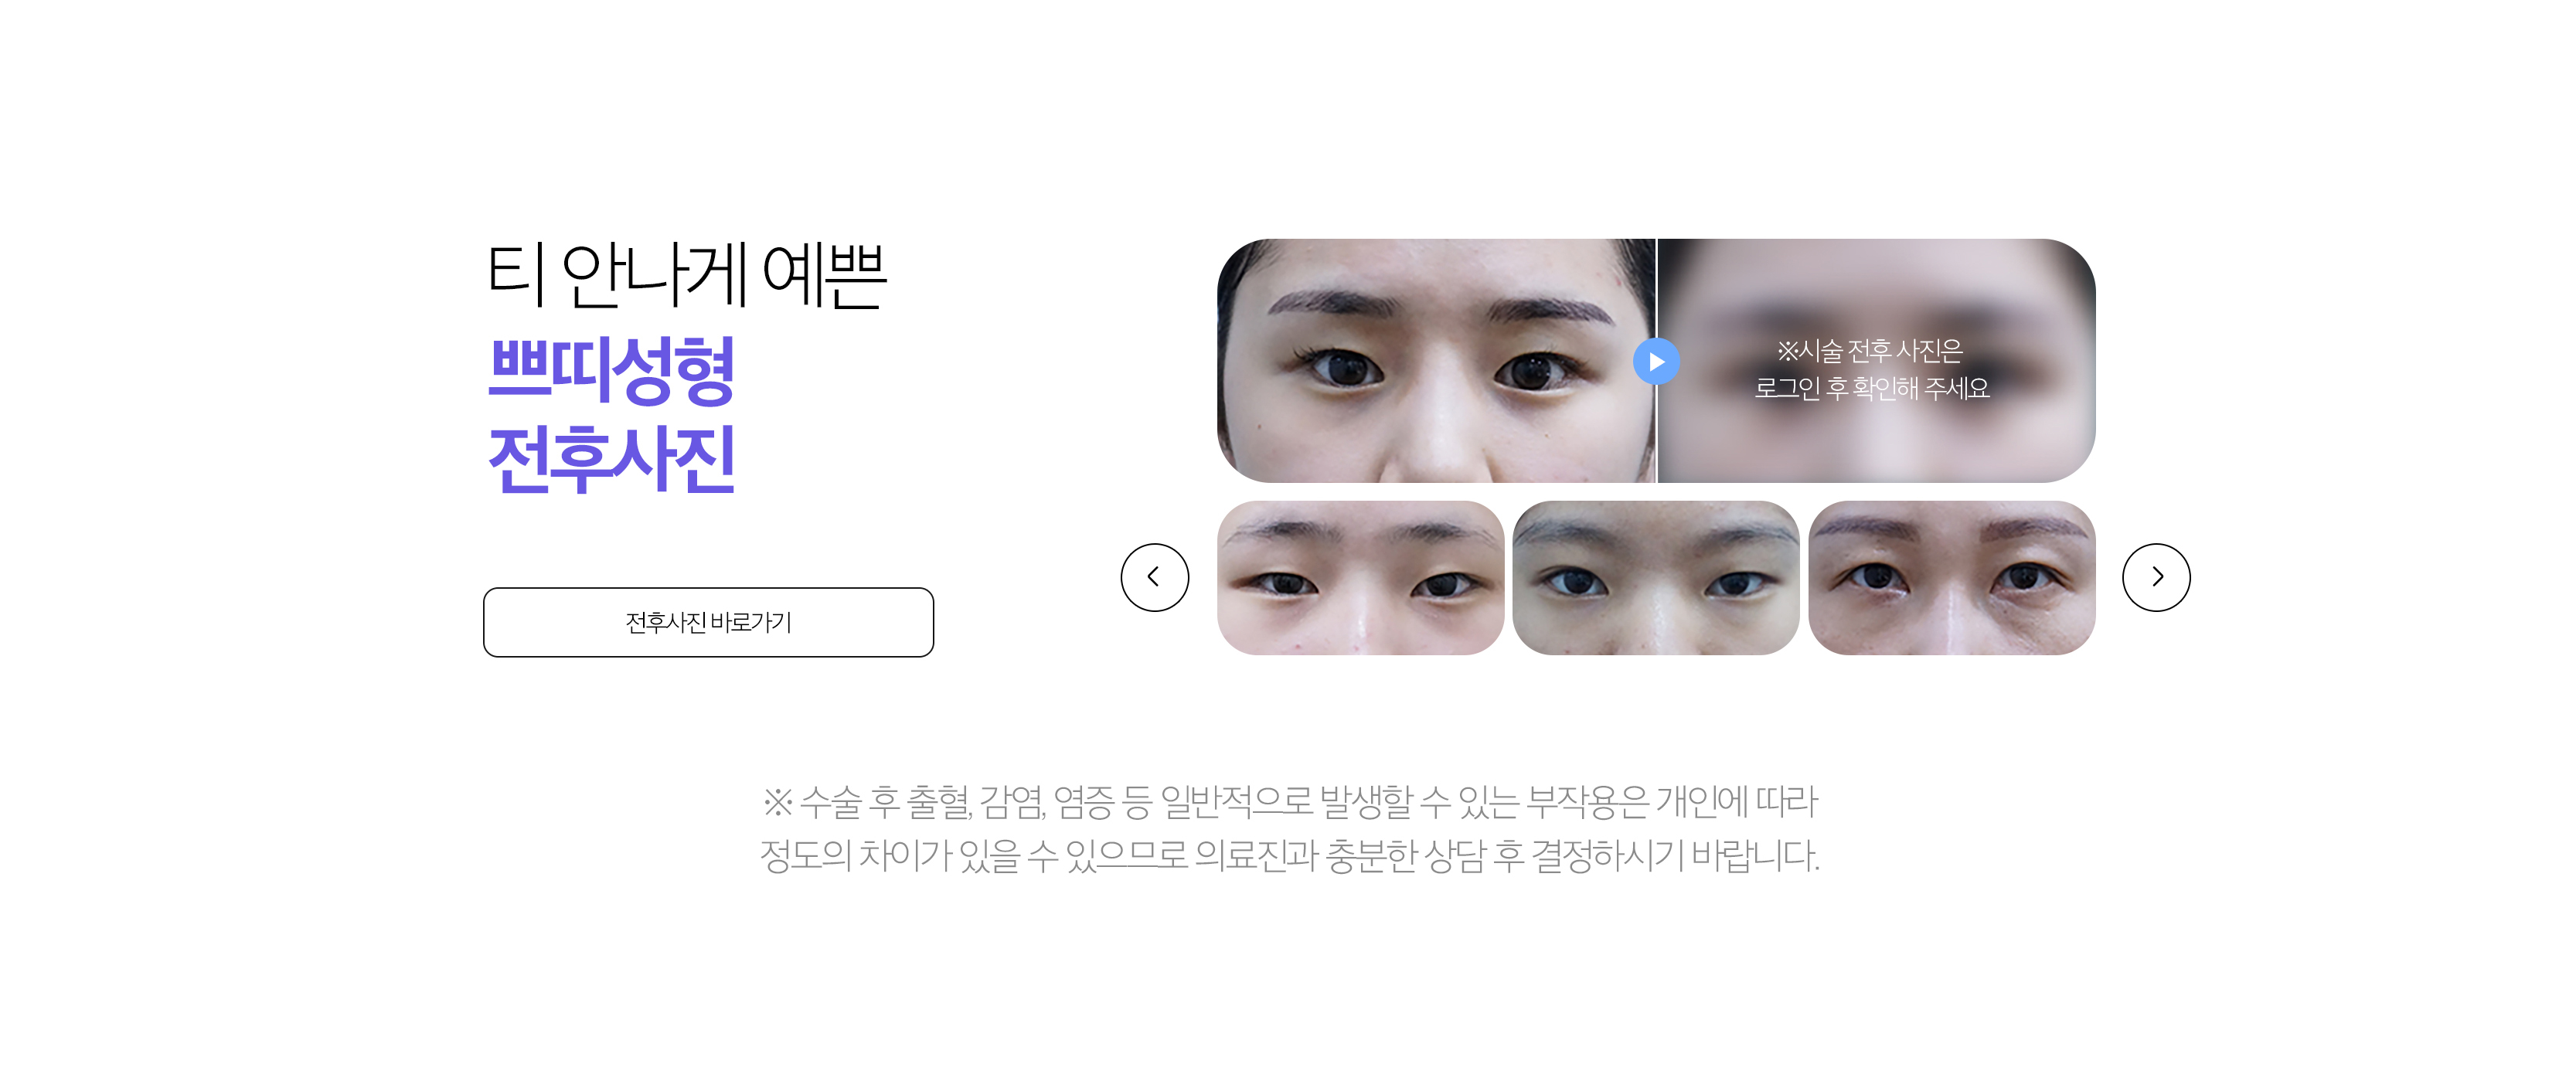Click the ※ symbol starting the disclaimer
The width and height of the screenshot is (2576, 1081).
tap(778, 801)
